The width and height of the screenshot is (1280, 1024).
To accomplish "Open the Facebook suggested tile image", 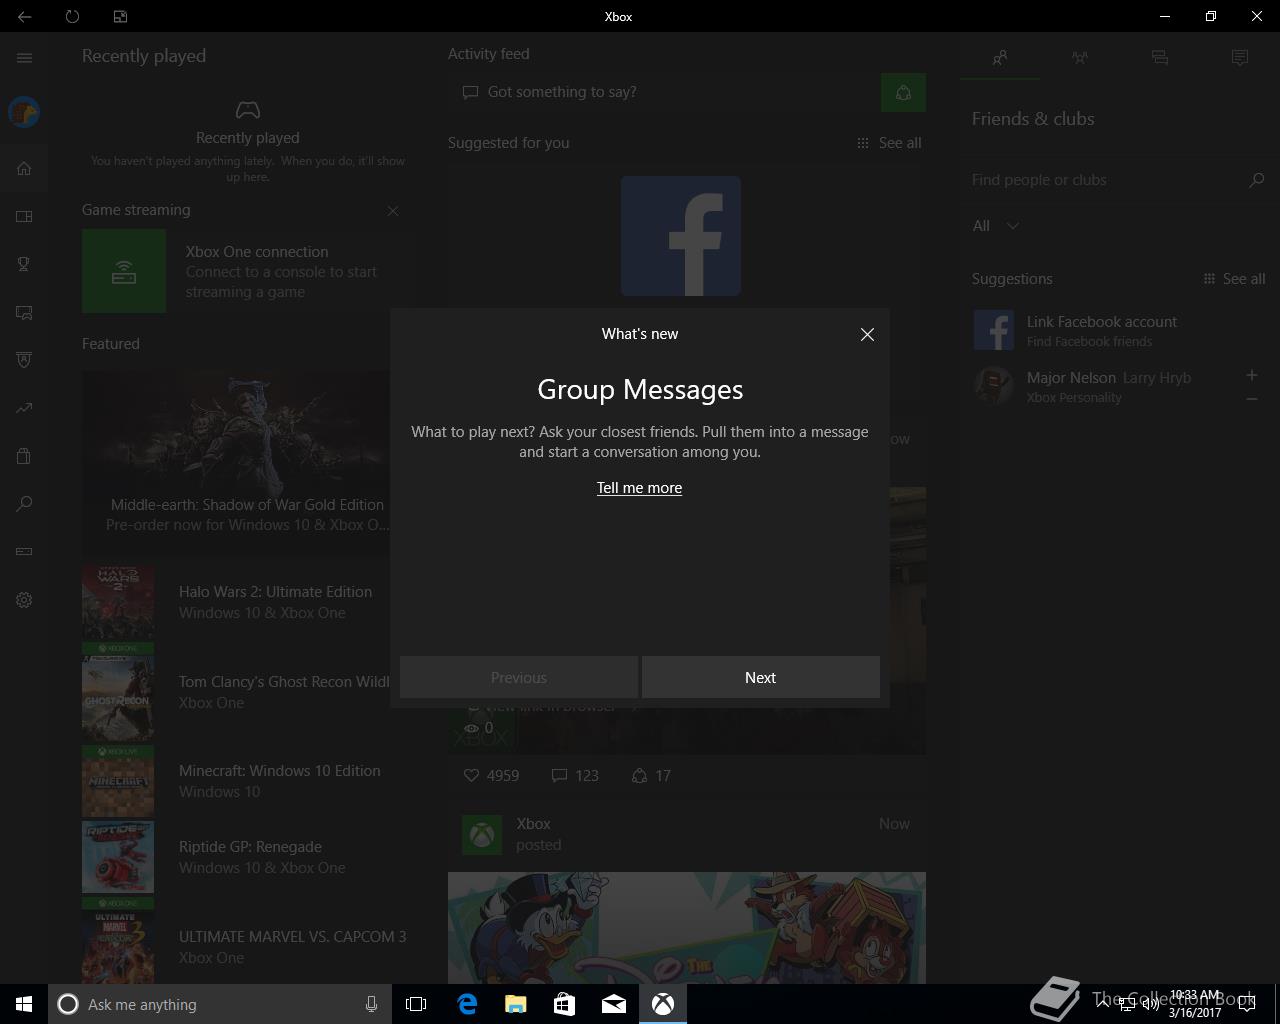I will click(x=681, y=236).
